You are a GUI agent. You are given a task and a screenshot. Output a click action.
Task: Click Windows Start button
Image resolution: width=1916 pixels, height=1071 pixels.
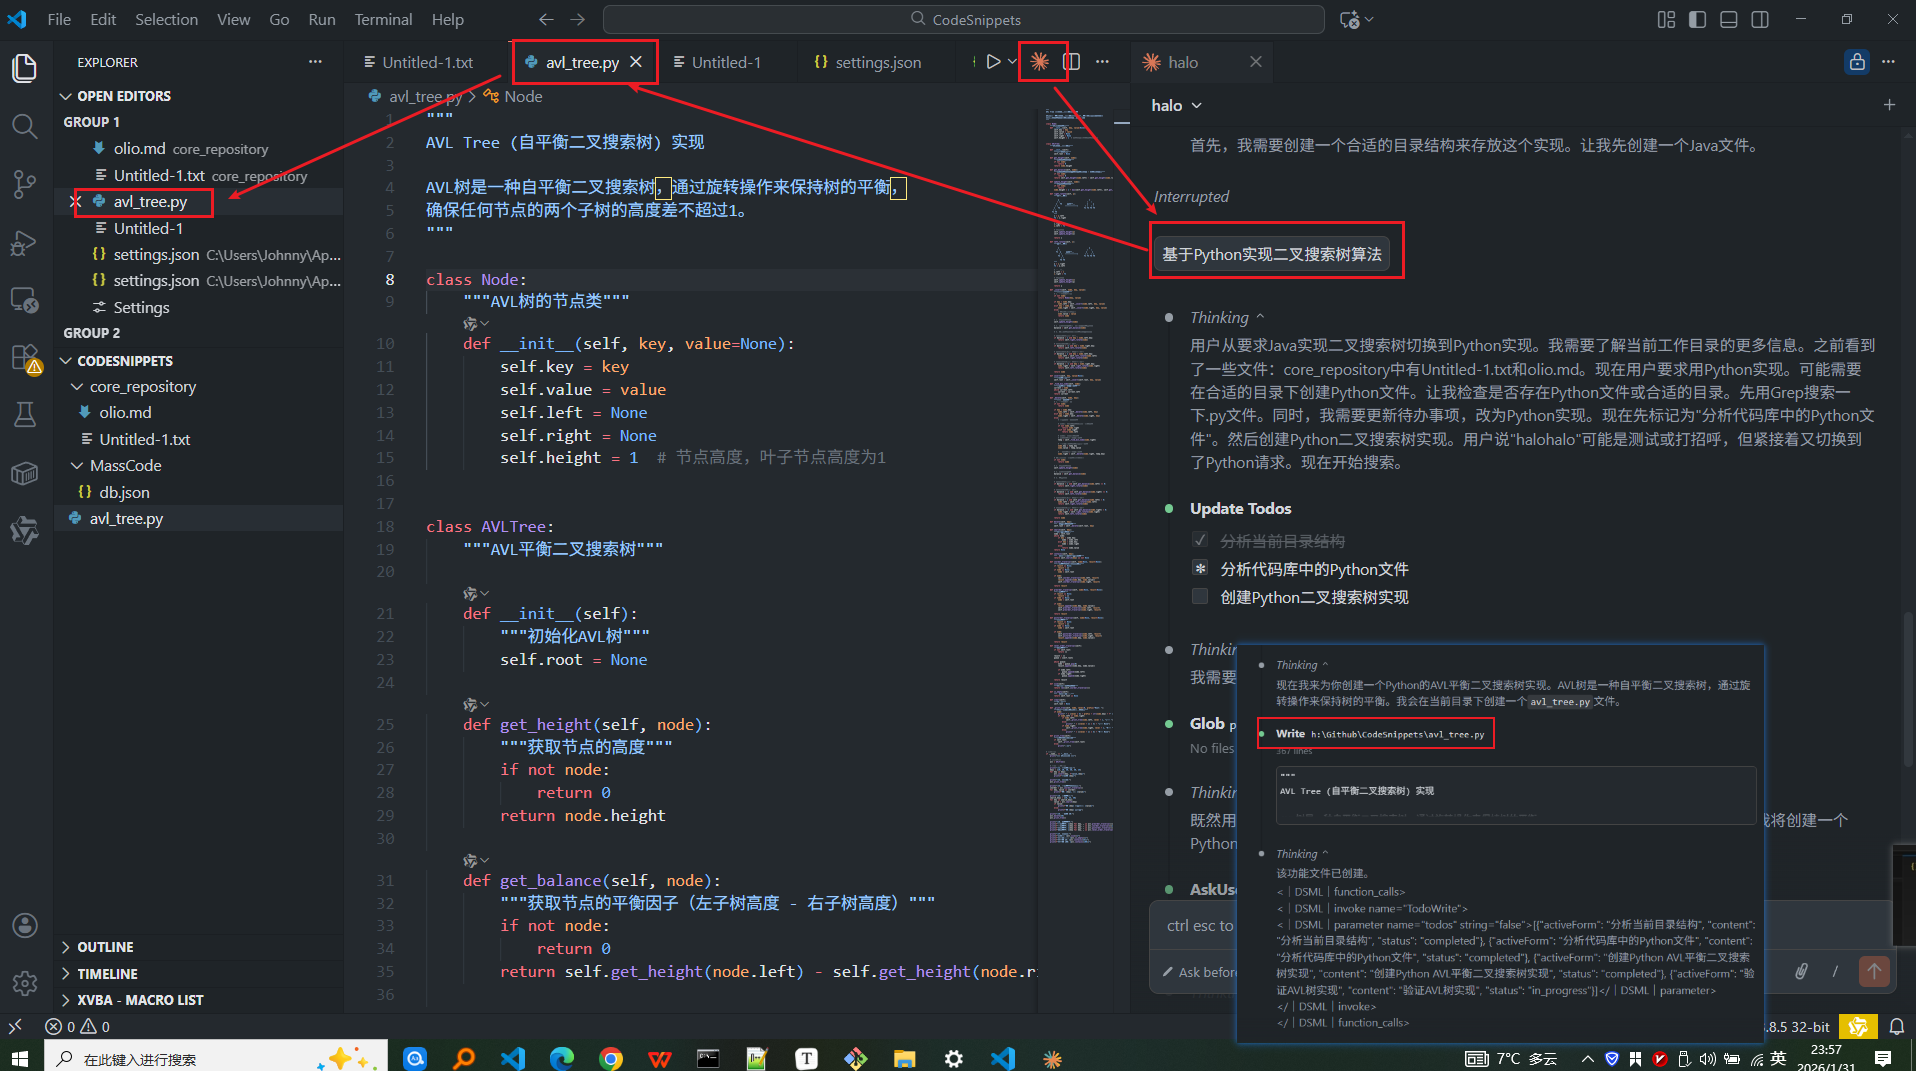21,1057
